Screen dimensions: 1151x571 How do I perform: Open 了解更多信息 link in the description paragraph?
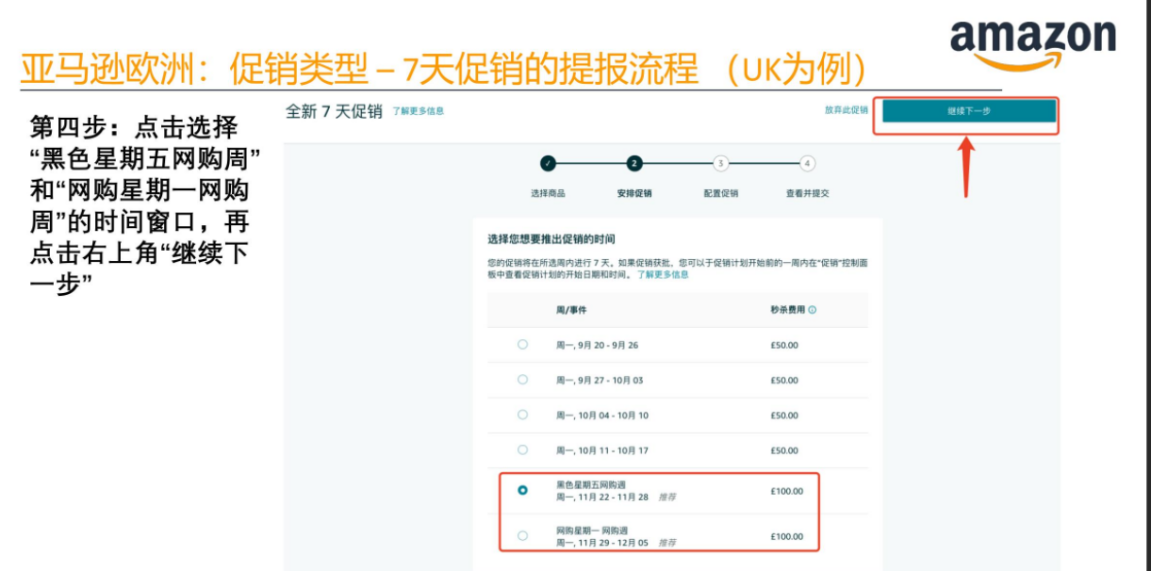tap(663, 274)
